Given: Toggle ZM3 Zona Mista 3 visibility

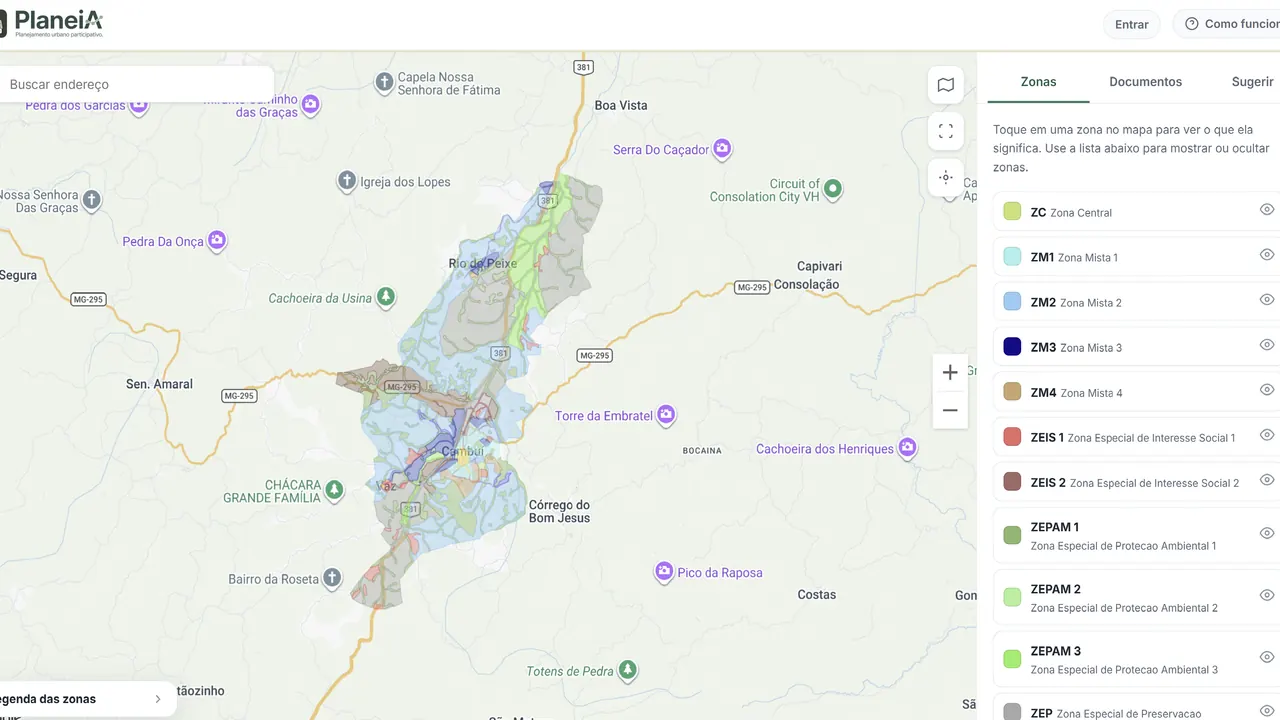Looking at the screenshot, I should click(x=1267, y=345).
